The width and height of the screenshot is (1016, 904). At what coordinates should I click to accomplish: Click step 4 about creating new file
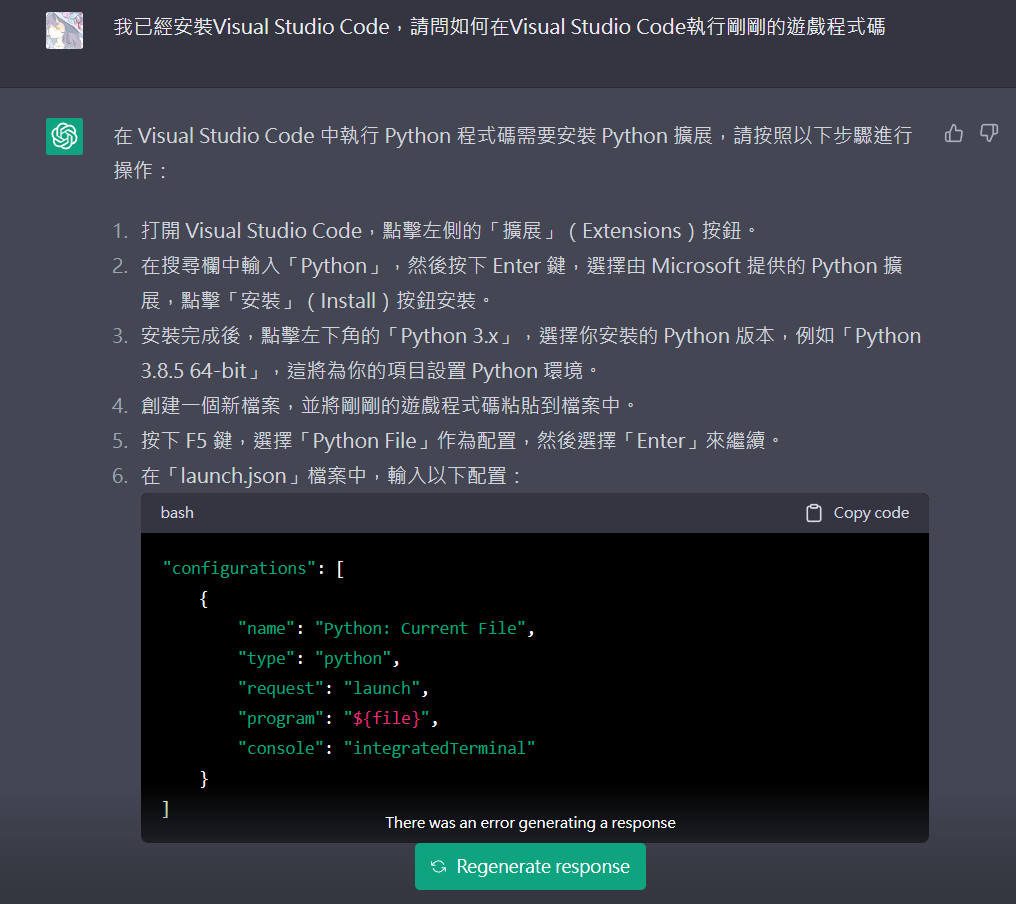[389, 406]
